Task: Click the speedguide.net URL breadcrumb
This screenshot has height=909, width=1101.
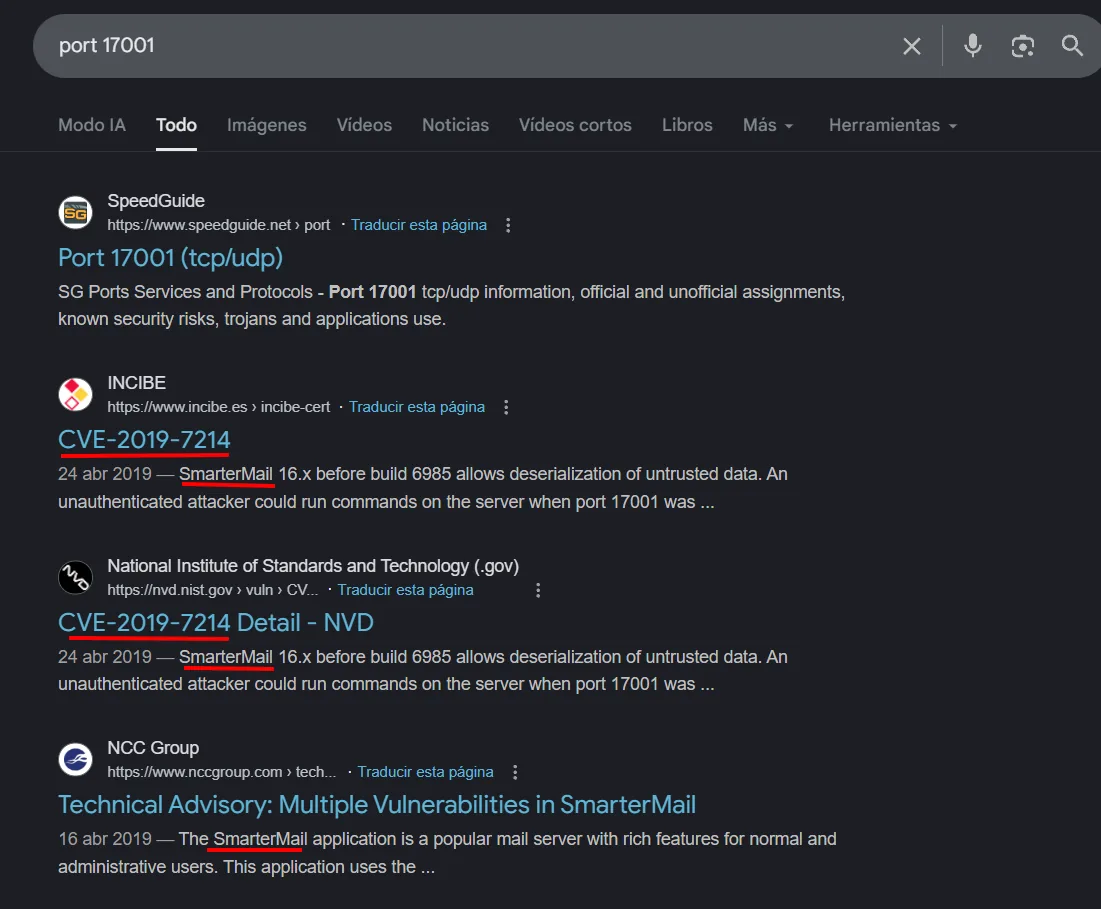Action: pyautogui.click(x=218, y=225)
